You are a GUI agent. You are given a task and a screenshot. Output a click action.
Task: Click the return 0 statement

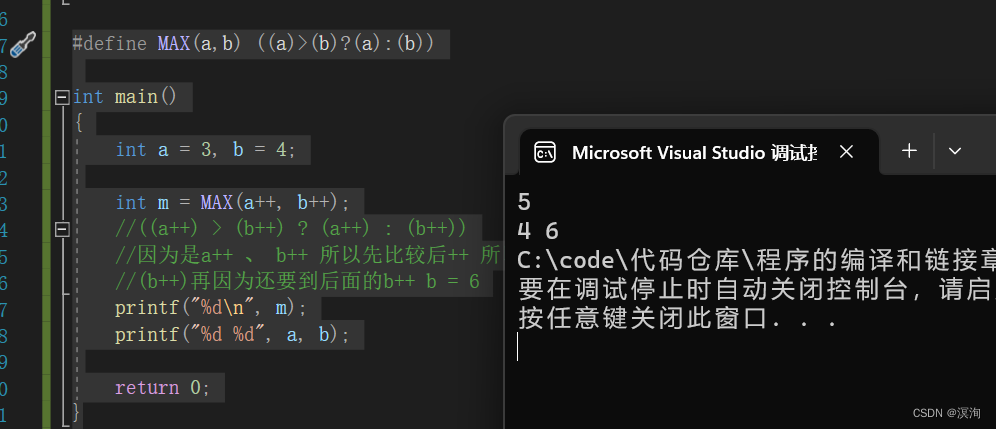162,387
